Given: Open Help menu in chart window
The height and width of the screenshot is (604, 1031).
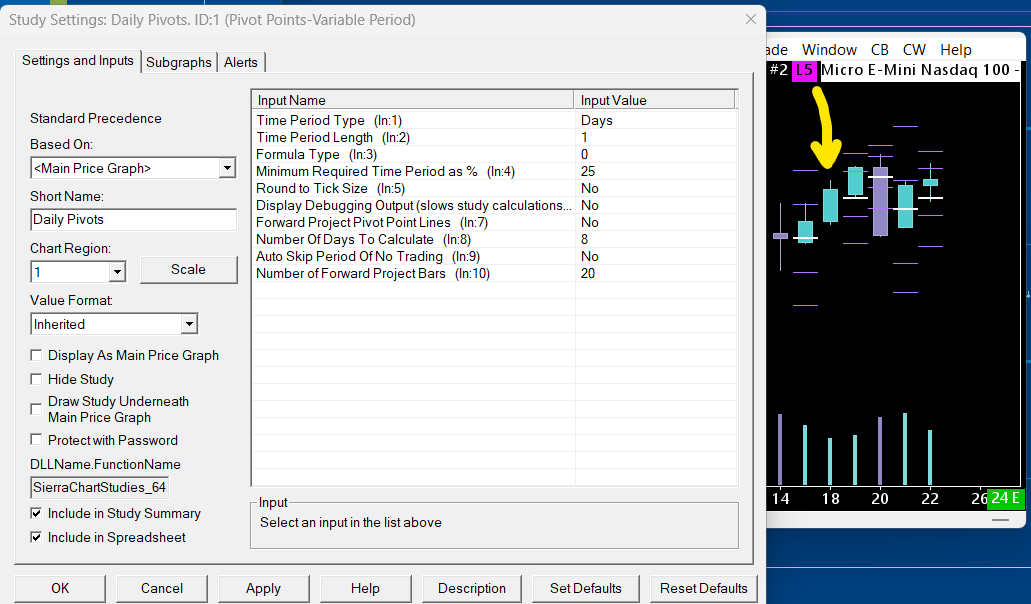Looking at the screenshot, I should (x=955, y=50).
